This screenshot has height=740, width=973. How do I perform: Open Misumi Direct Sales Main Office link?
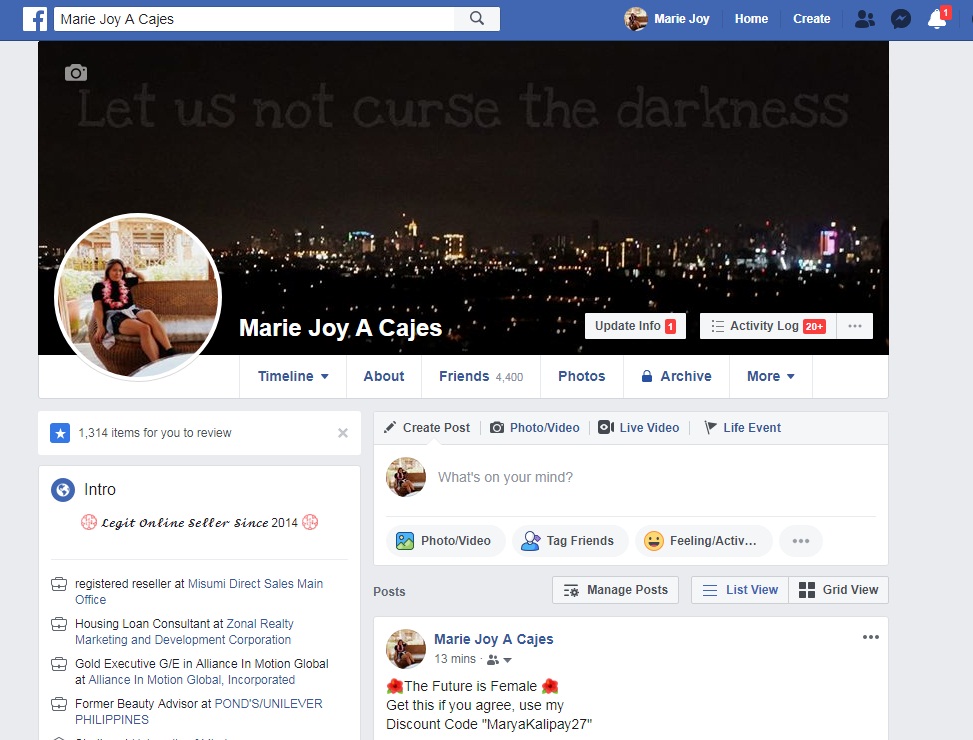coord(199,592)
